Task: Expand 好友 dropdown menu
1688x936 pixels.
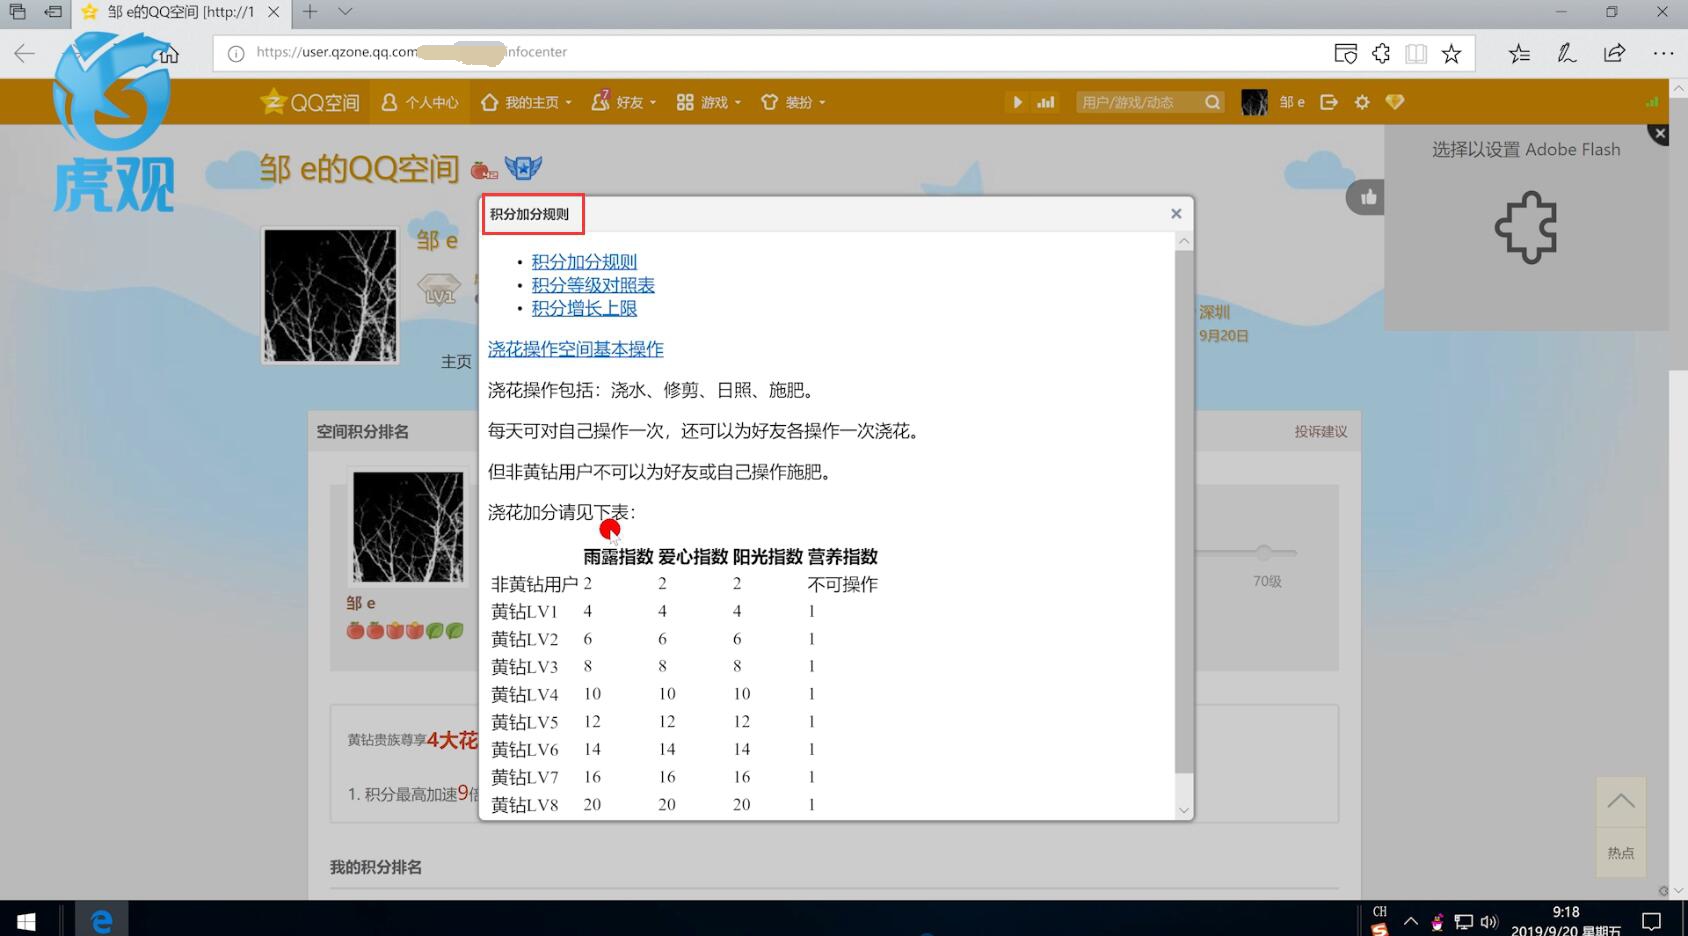Action: (x=624, y=102)
